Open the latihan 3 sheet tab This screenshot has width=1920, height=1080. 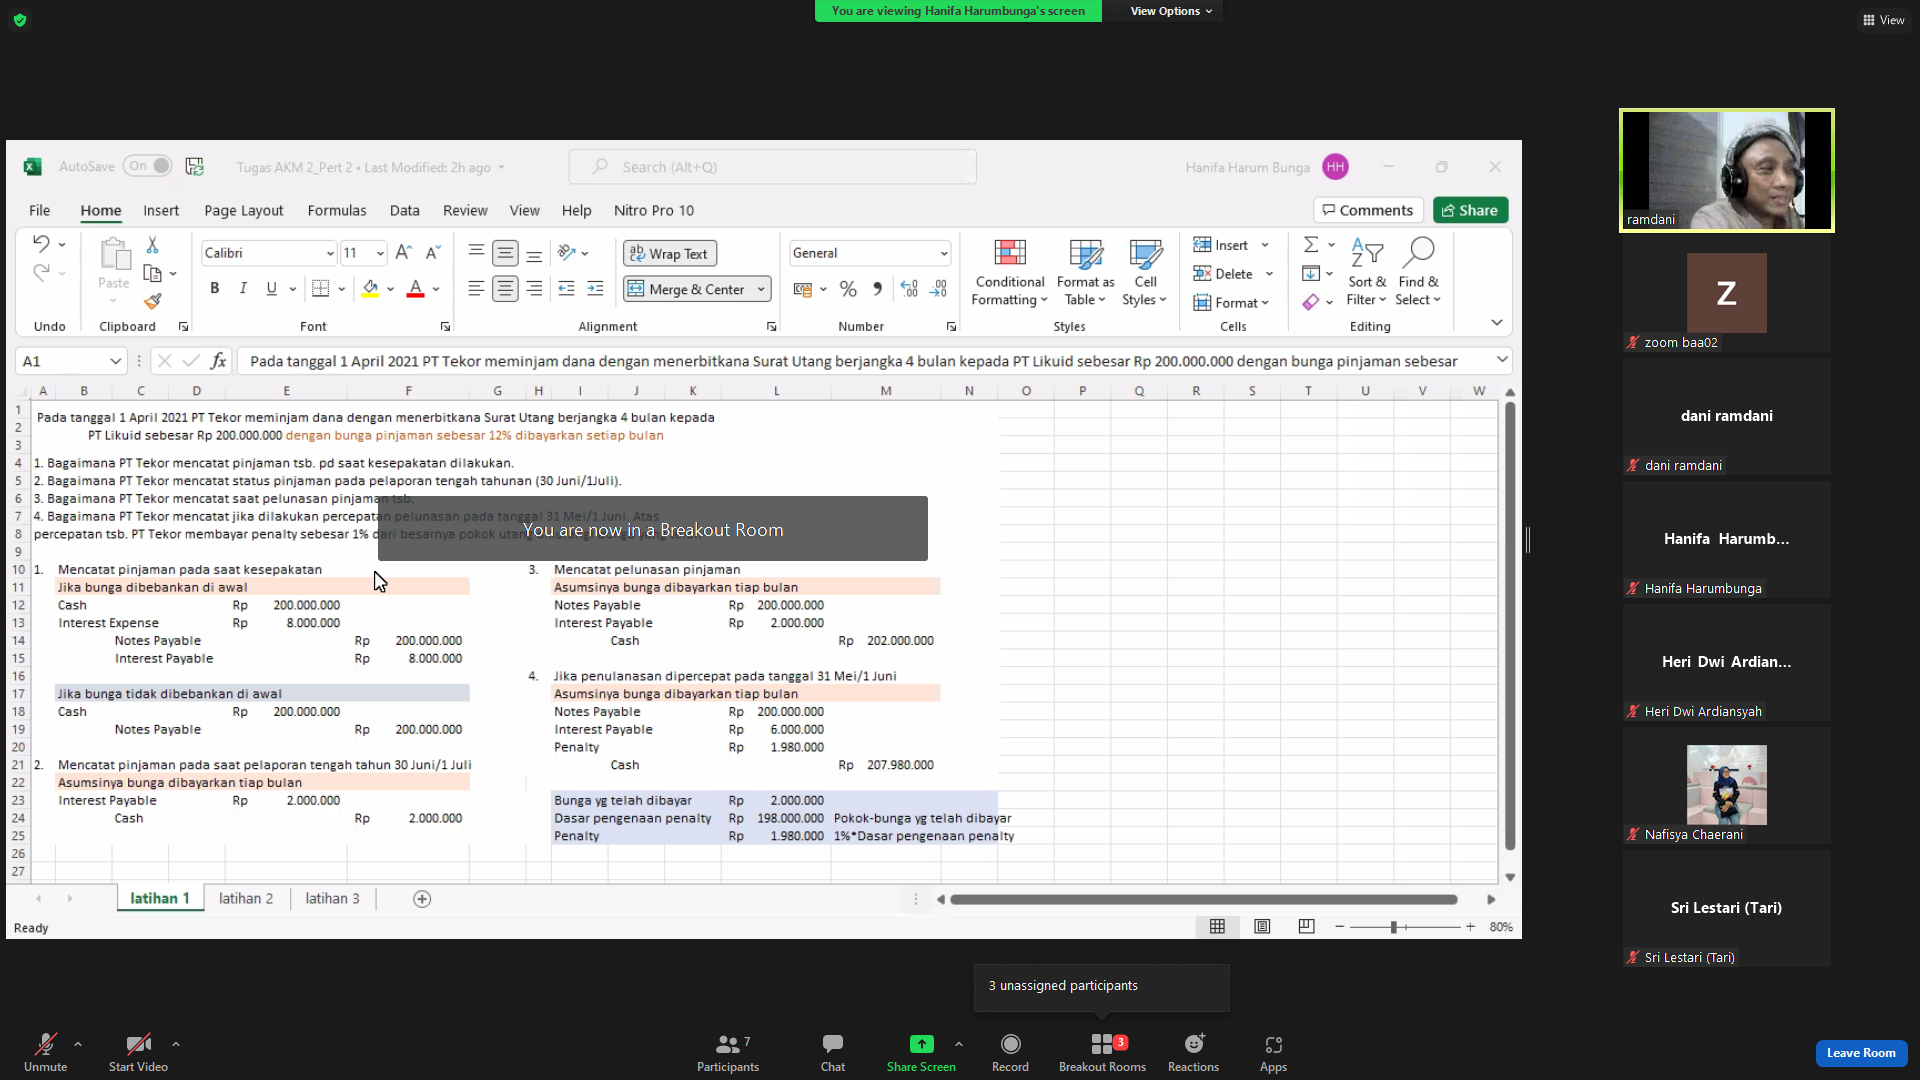(x=332, y=898)
